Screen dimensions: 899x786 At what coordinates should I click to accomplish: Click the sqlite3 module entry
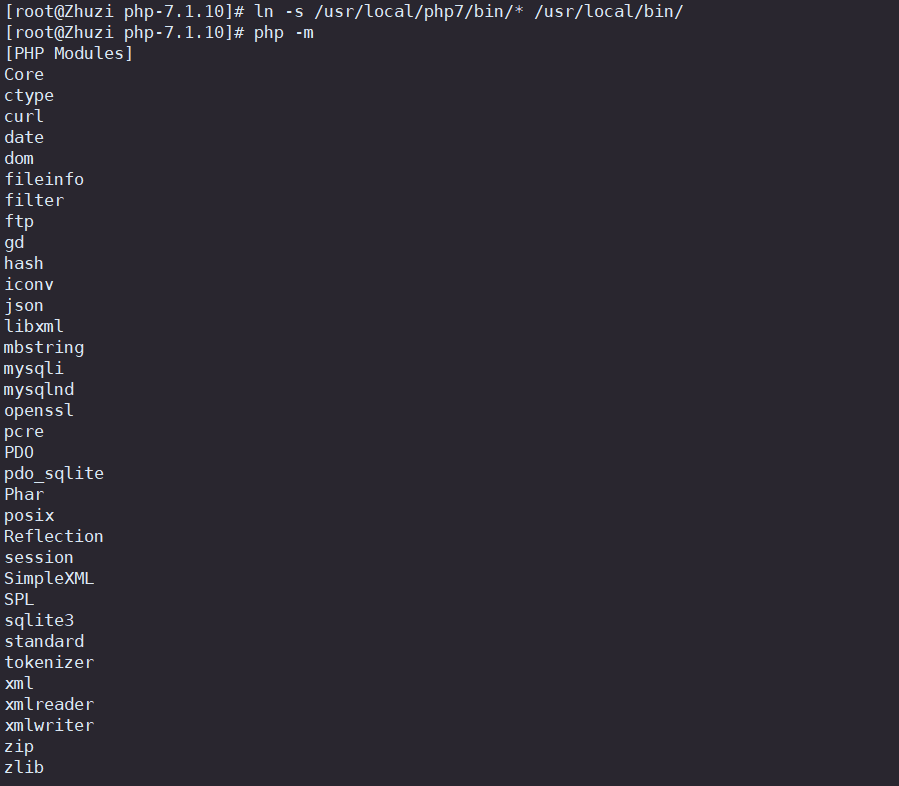pyautogui.click(x=39, y=620)
